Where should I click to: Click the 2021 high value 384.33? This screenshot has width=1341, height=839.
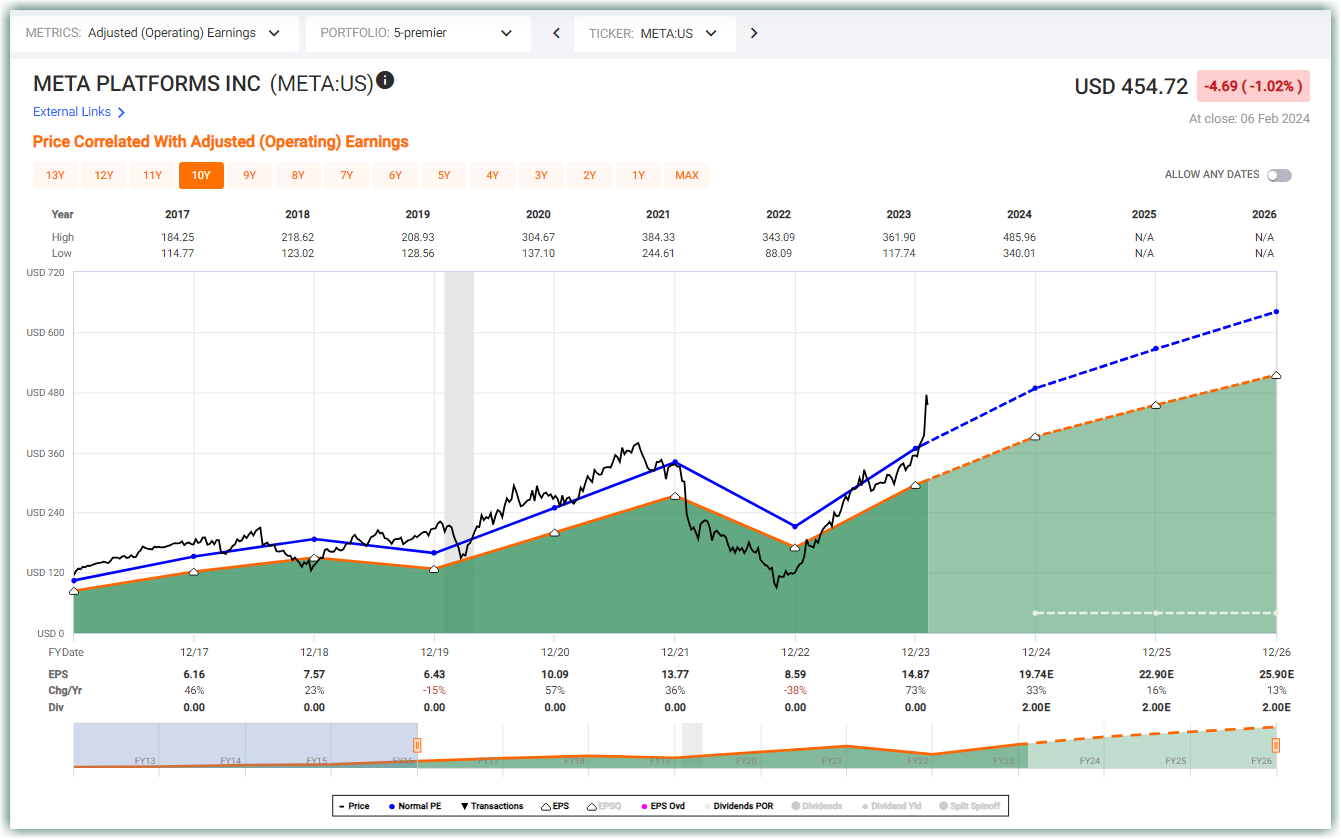(x=658, y=237)
